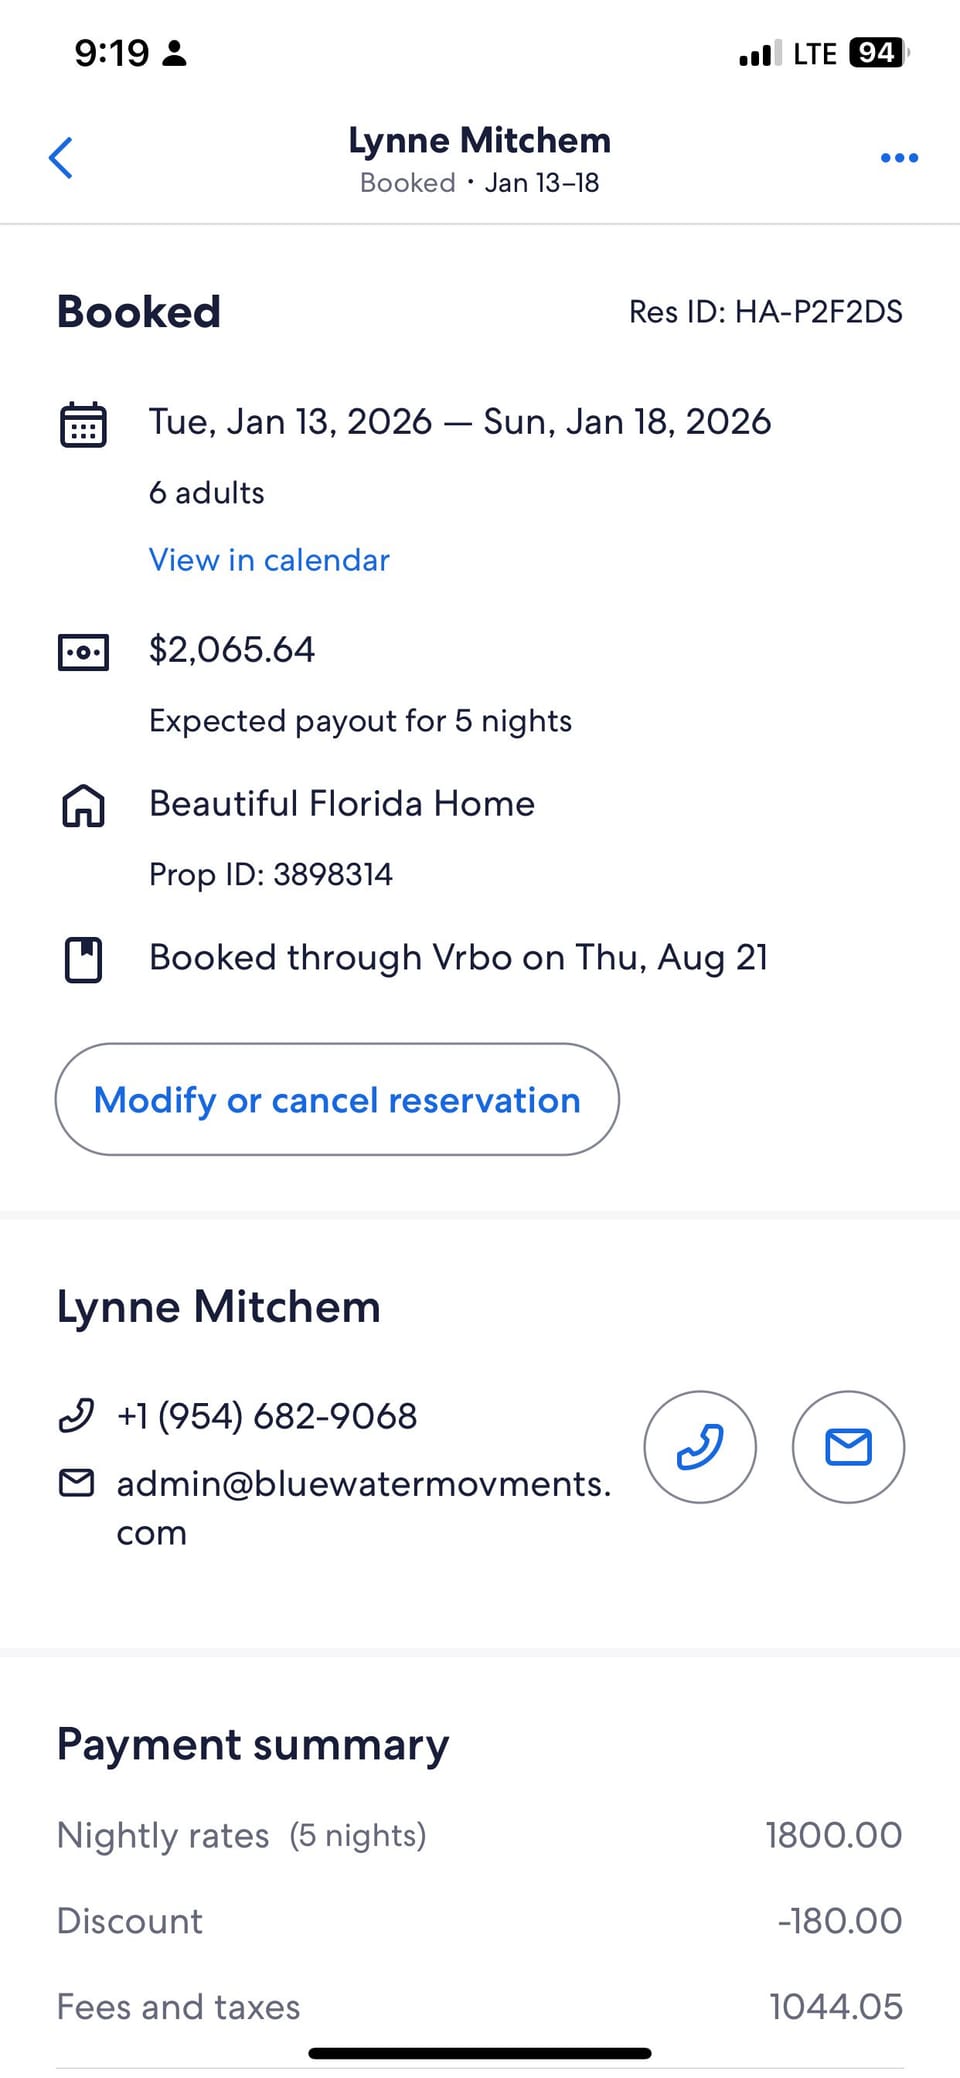Tap the back chevron arrow
Viewport: 960px width, 2078px height.
tap(61, 158)
